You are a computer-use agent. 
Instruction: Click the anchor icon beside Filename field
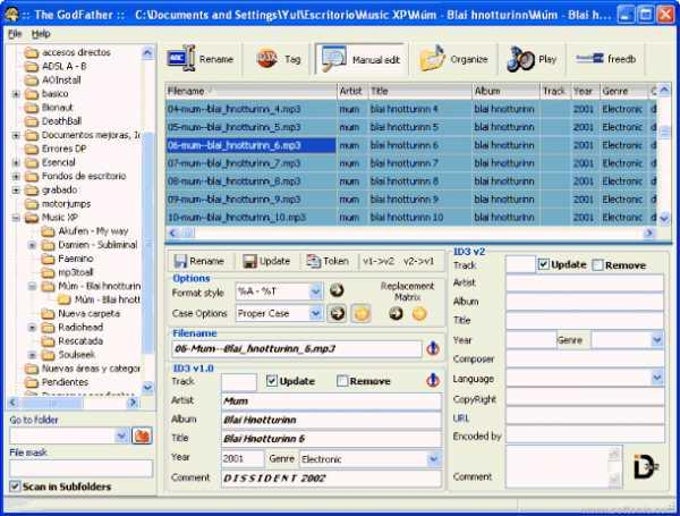tap(433, 348)
